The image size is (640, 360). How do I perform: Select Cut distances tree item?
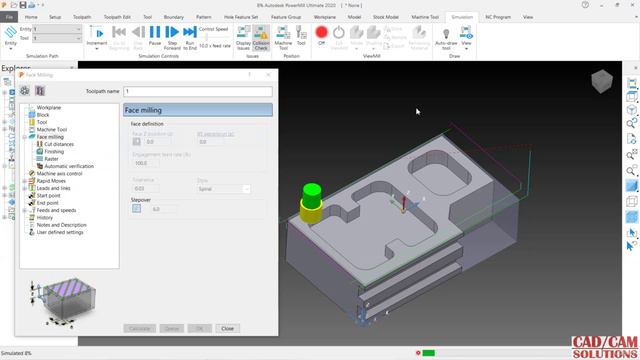pyautogui.click(x=59, y=144)
